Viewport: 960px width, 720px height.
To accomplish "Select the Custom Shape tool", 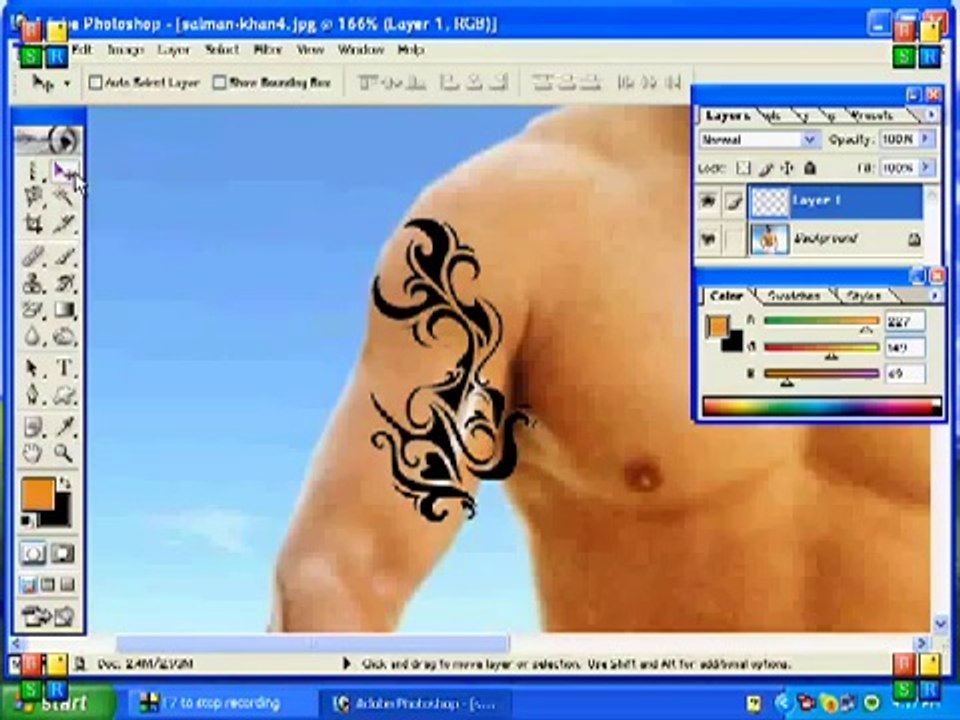I will pyautogui.click(x=64, y=395).
